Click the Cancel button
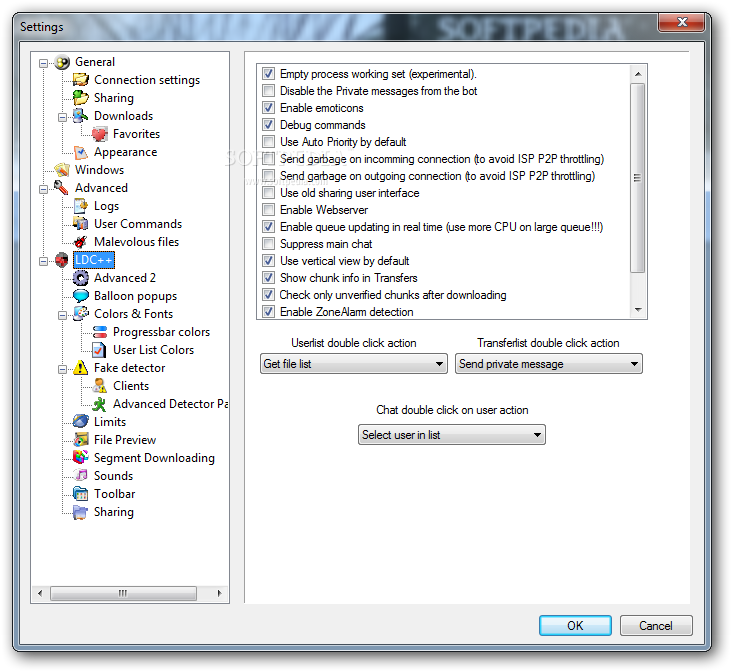Image resolution: width=732 pixels, height=672 pixels. pos(656,625)
